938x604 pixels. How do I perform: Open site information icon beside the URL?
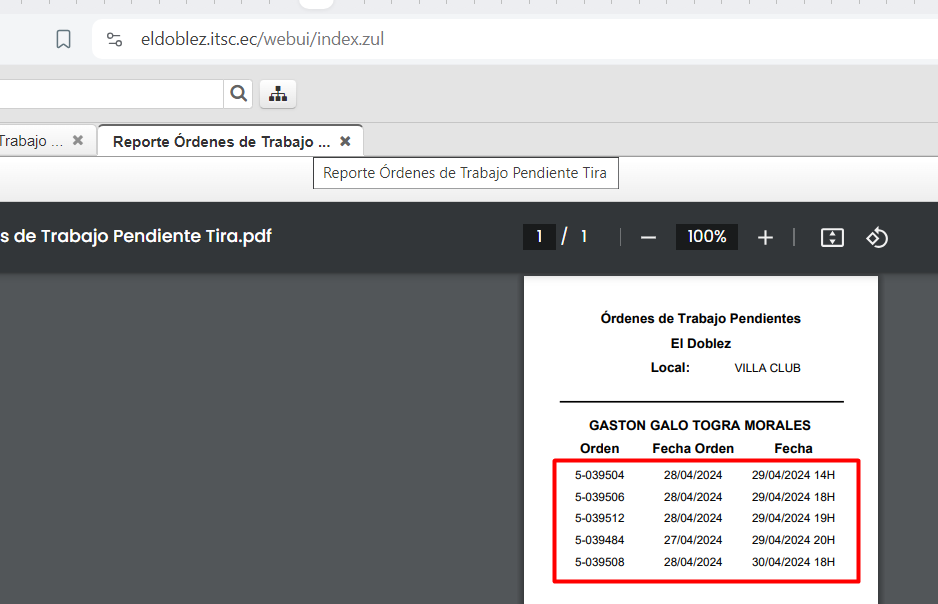click(114, 40)
